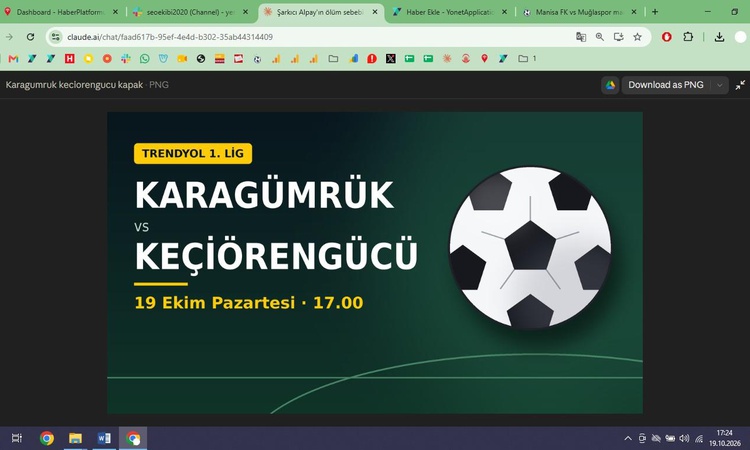Open the Claude starburst bookmark icon
This screenshot has height=450, width=750.
coord(447,58)
